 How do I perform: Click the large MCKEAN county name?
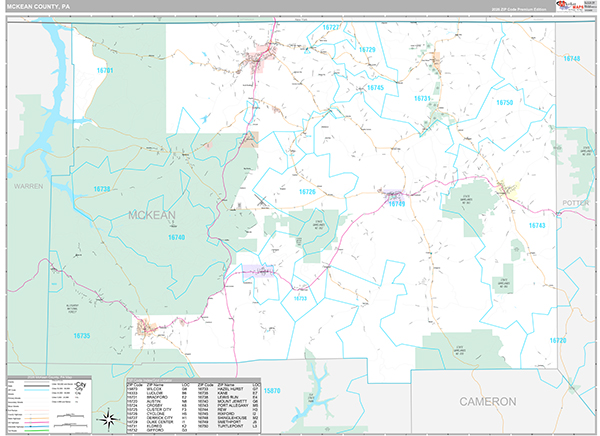pyautogui.click(x=152, y=215)
